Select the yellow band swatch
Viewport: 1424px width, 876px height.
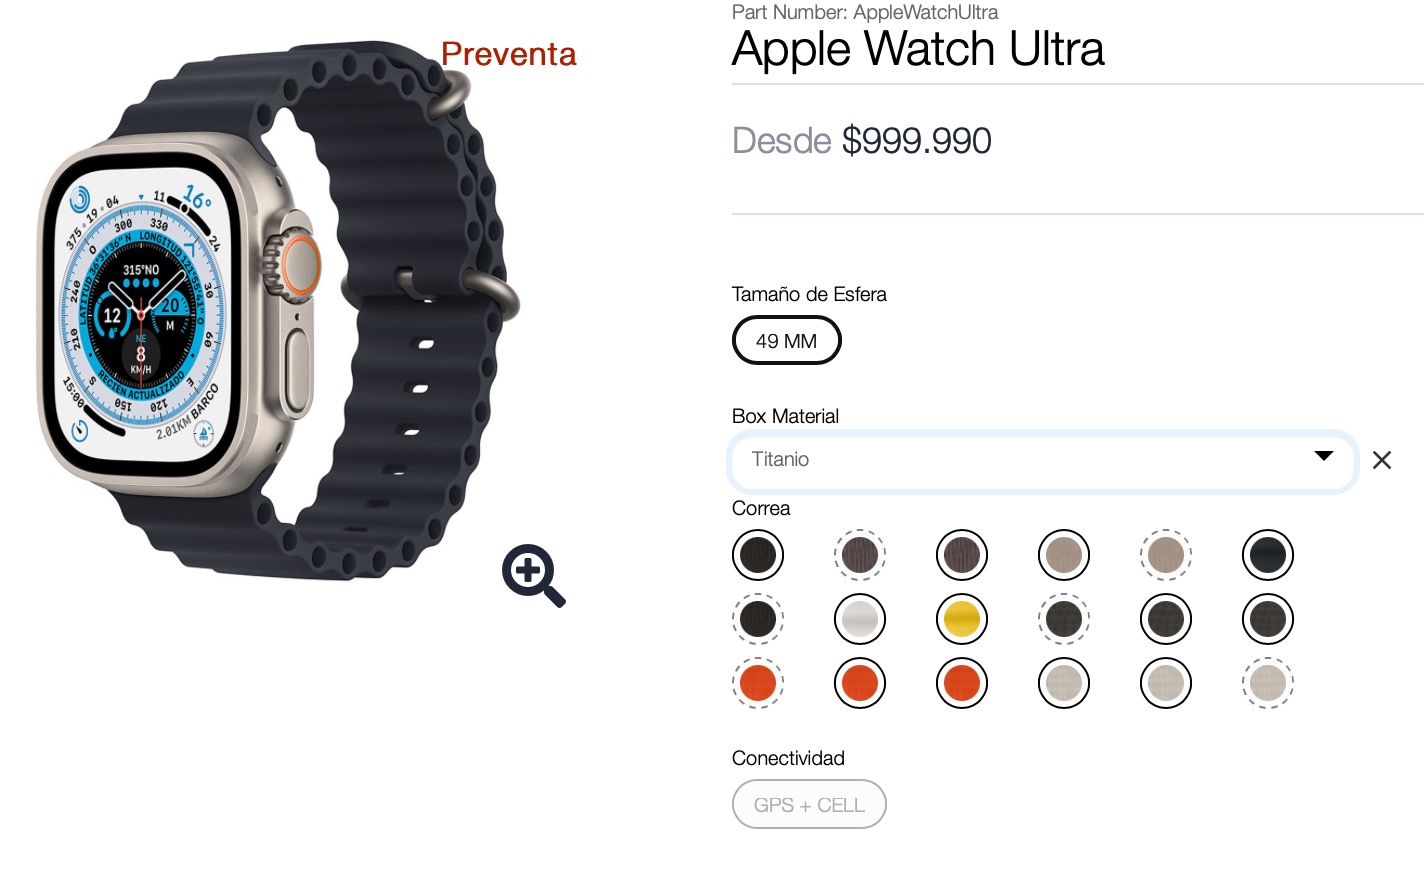(x=962, y=619)
